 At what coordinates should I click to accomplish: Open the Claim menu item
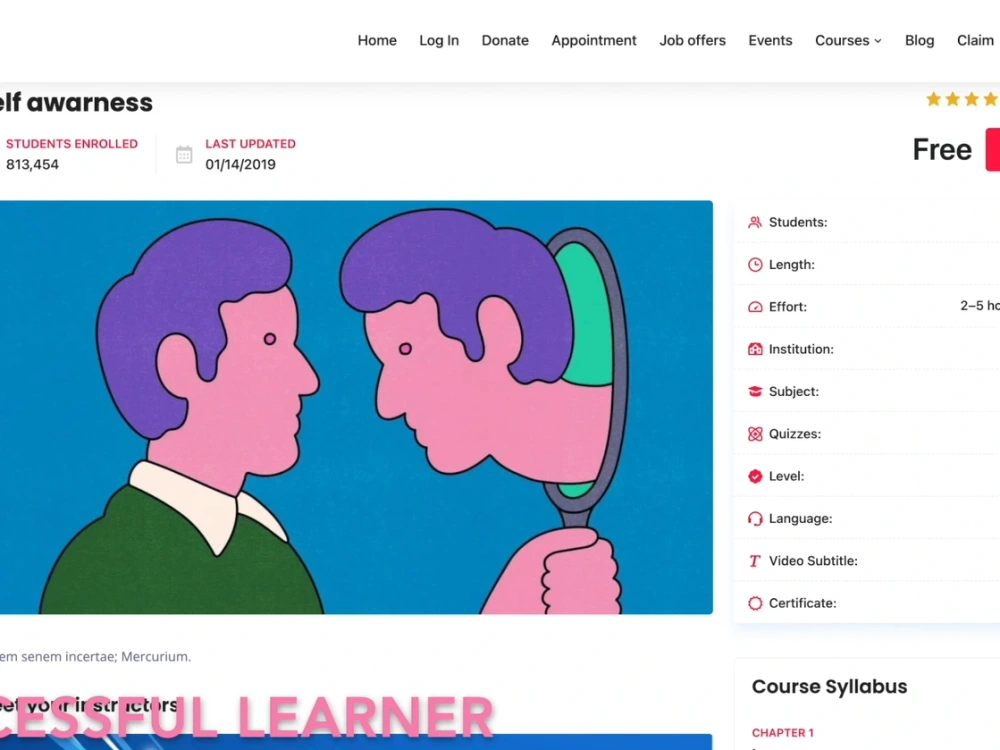point(976,40)
